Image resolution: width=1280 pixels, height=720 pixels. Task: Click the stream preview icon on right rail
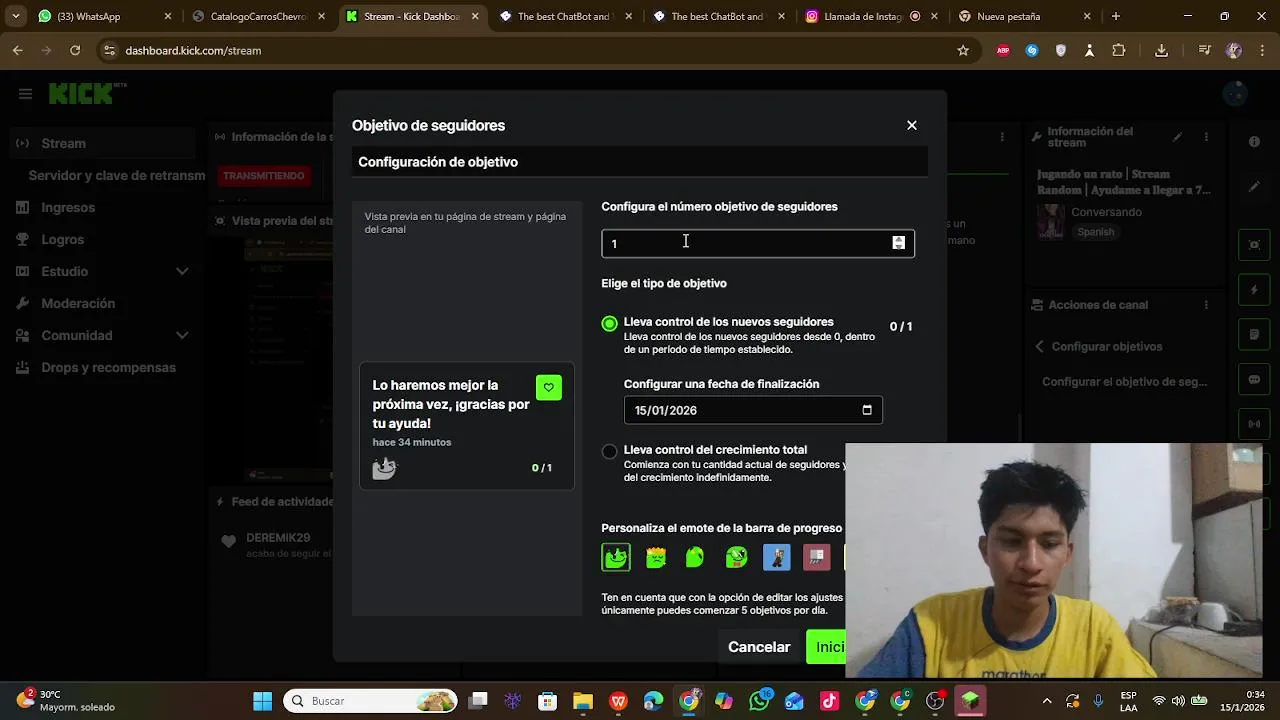(1254, 244)
